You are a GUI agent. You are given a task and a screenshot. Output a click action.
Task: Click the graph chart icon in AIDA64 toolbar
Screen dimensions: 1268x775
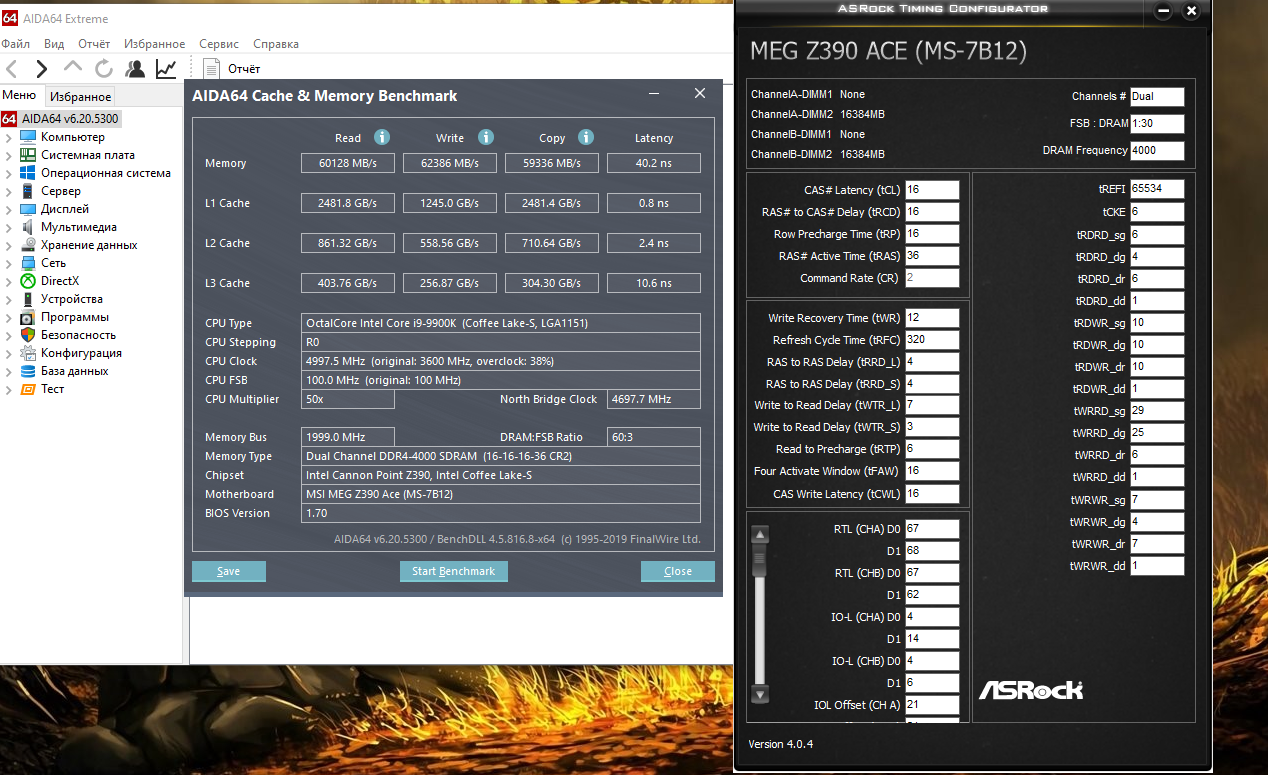(x=166, y=68)
